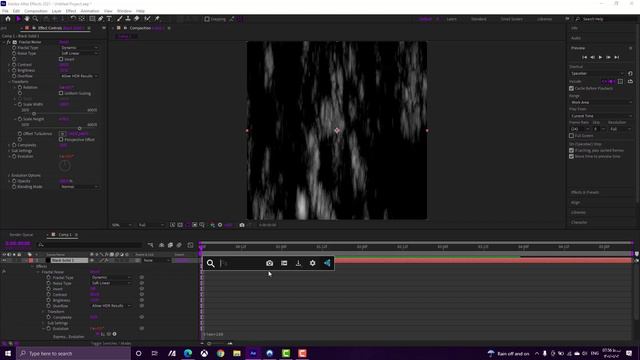
Task: Toggle the Graph Editor in the timeline
Action: (x=190, y=245)
